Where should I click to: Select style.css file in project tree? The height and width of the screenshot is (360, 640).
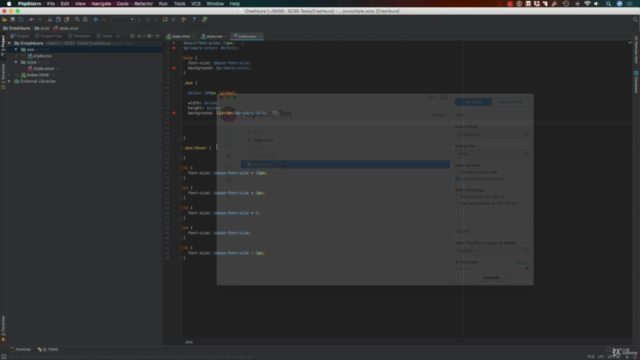[40, 56]
